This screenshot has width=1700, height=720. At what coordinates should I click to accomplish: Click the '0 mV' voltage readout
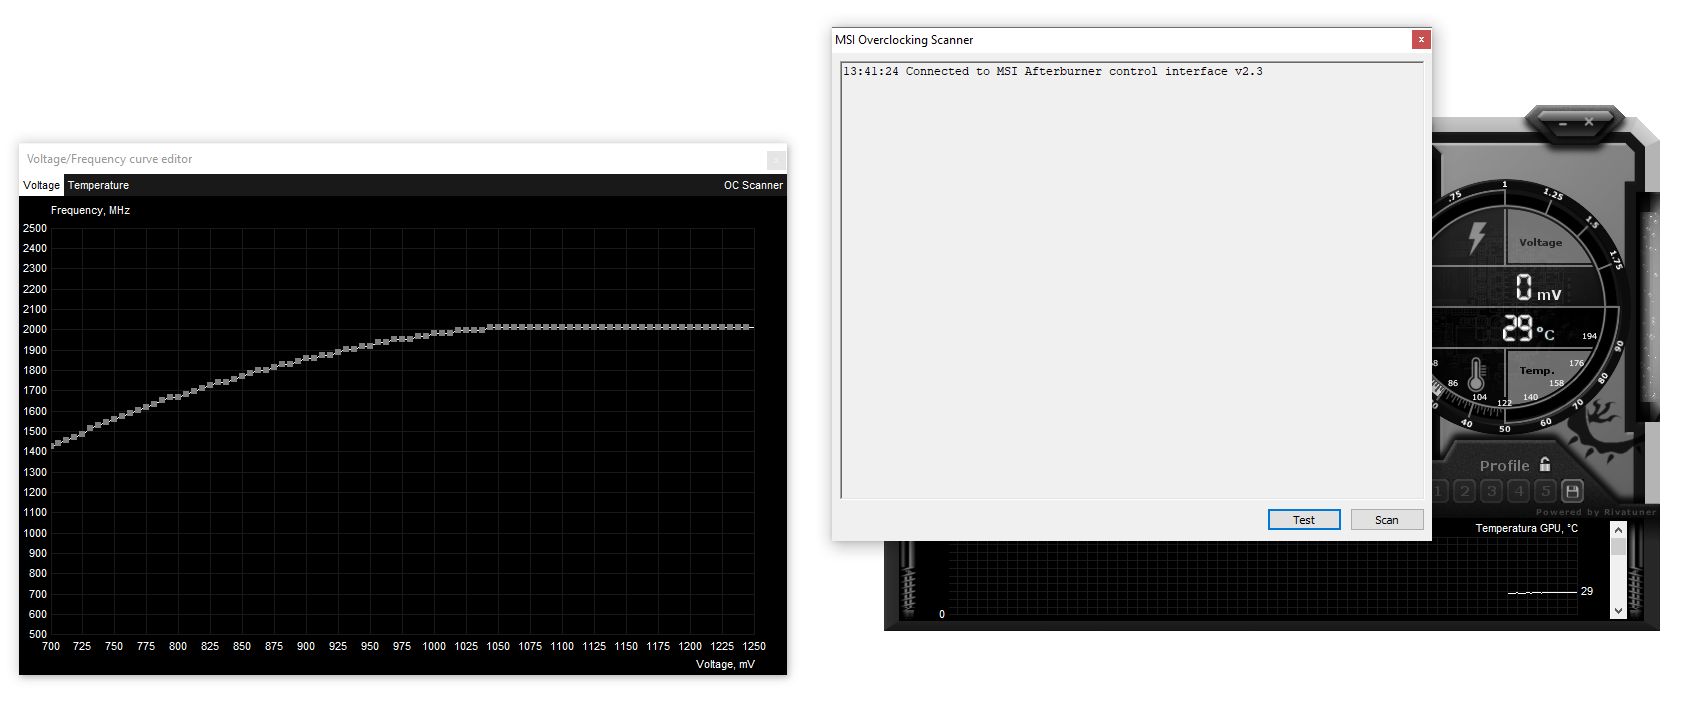pyautogui.click(x=1537, y=289)
